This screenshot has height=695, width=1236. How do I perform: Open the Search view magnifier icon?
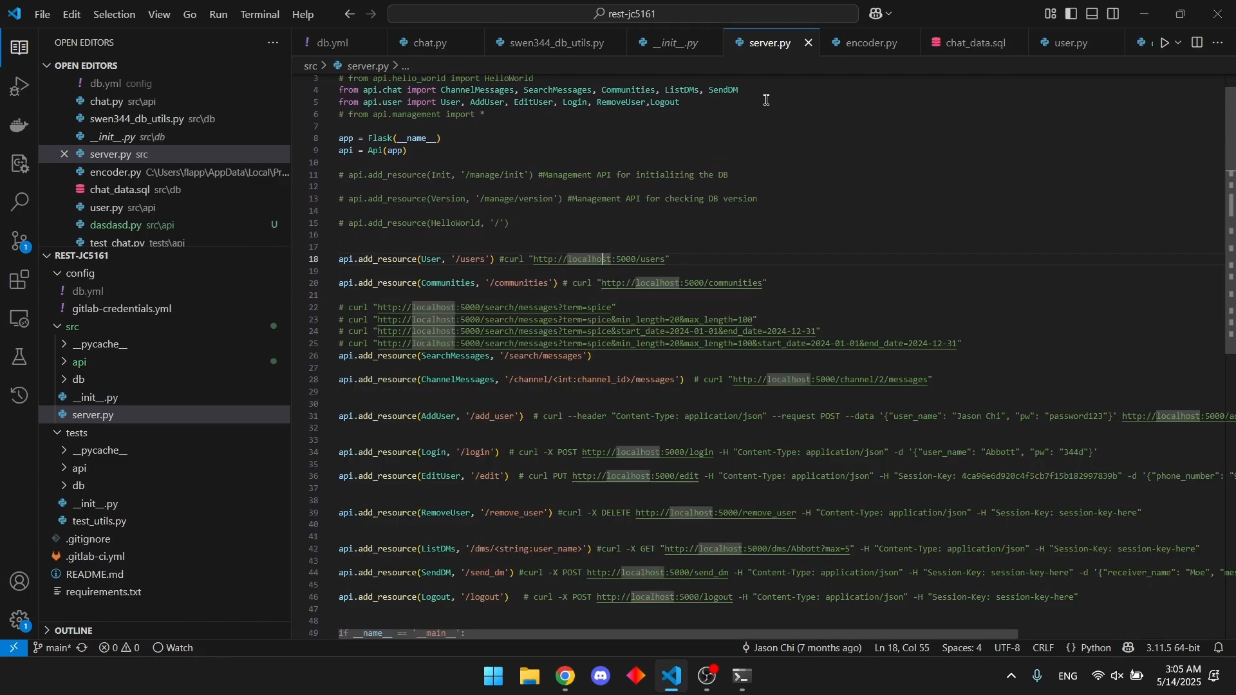pyautogui.click(x=19, y=202)
